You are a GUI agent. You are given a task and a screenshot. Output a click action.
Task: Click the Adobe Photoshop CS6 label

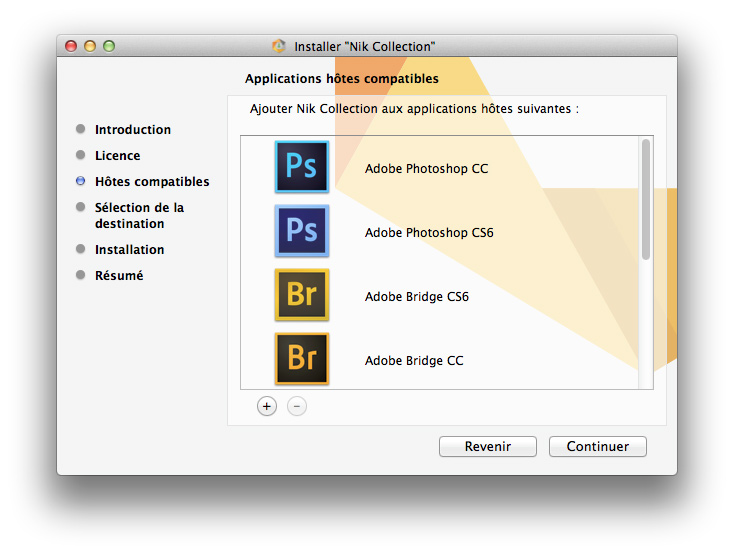(x=429, y=233)
